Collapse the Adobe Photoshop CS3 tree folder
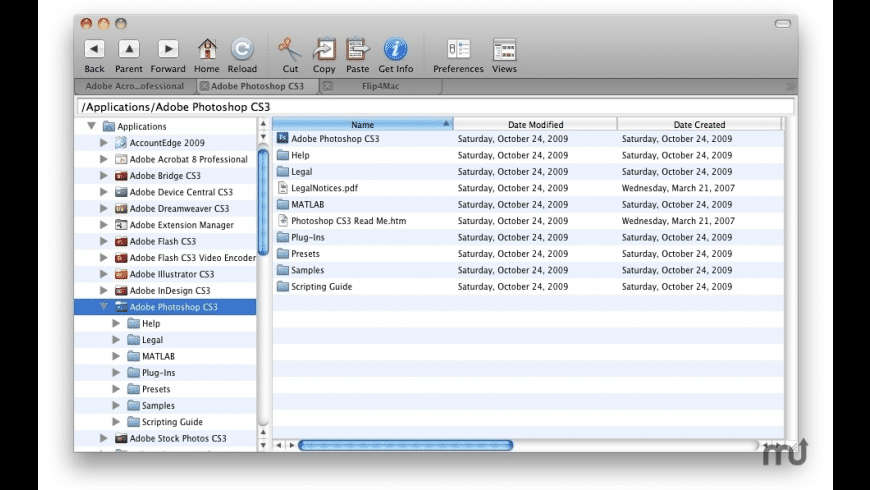The width and height of the screenshot is (870, 490). coord(104,307)
